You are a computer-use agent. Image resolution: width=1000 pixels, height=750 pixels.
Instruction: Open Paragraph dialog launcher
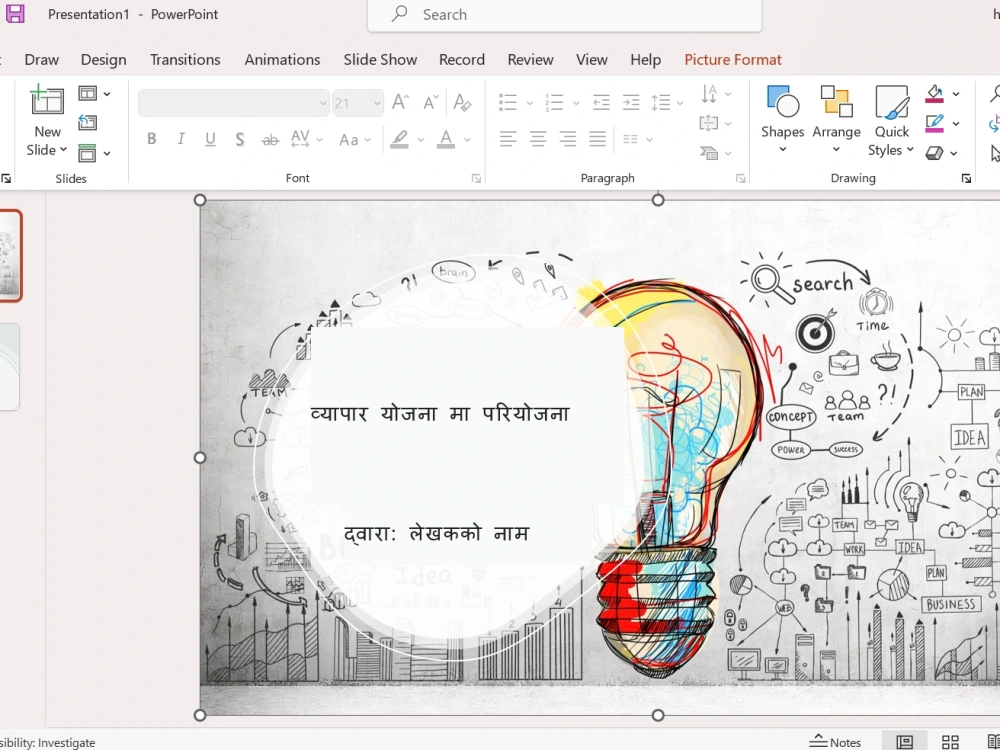tap(740, 179)
